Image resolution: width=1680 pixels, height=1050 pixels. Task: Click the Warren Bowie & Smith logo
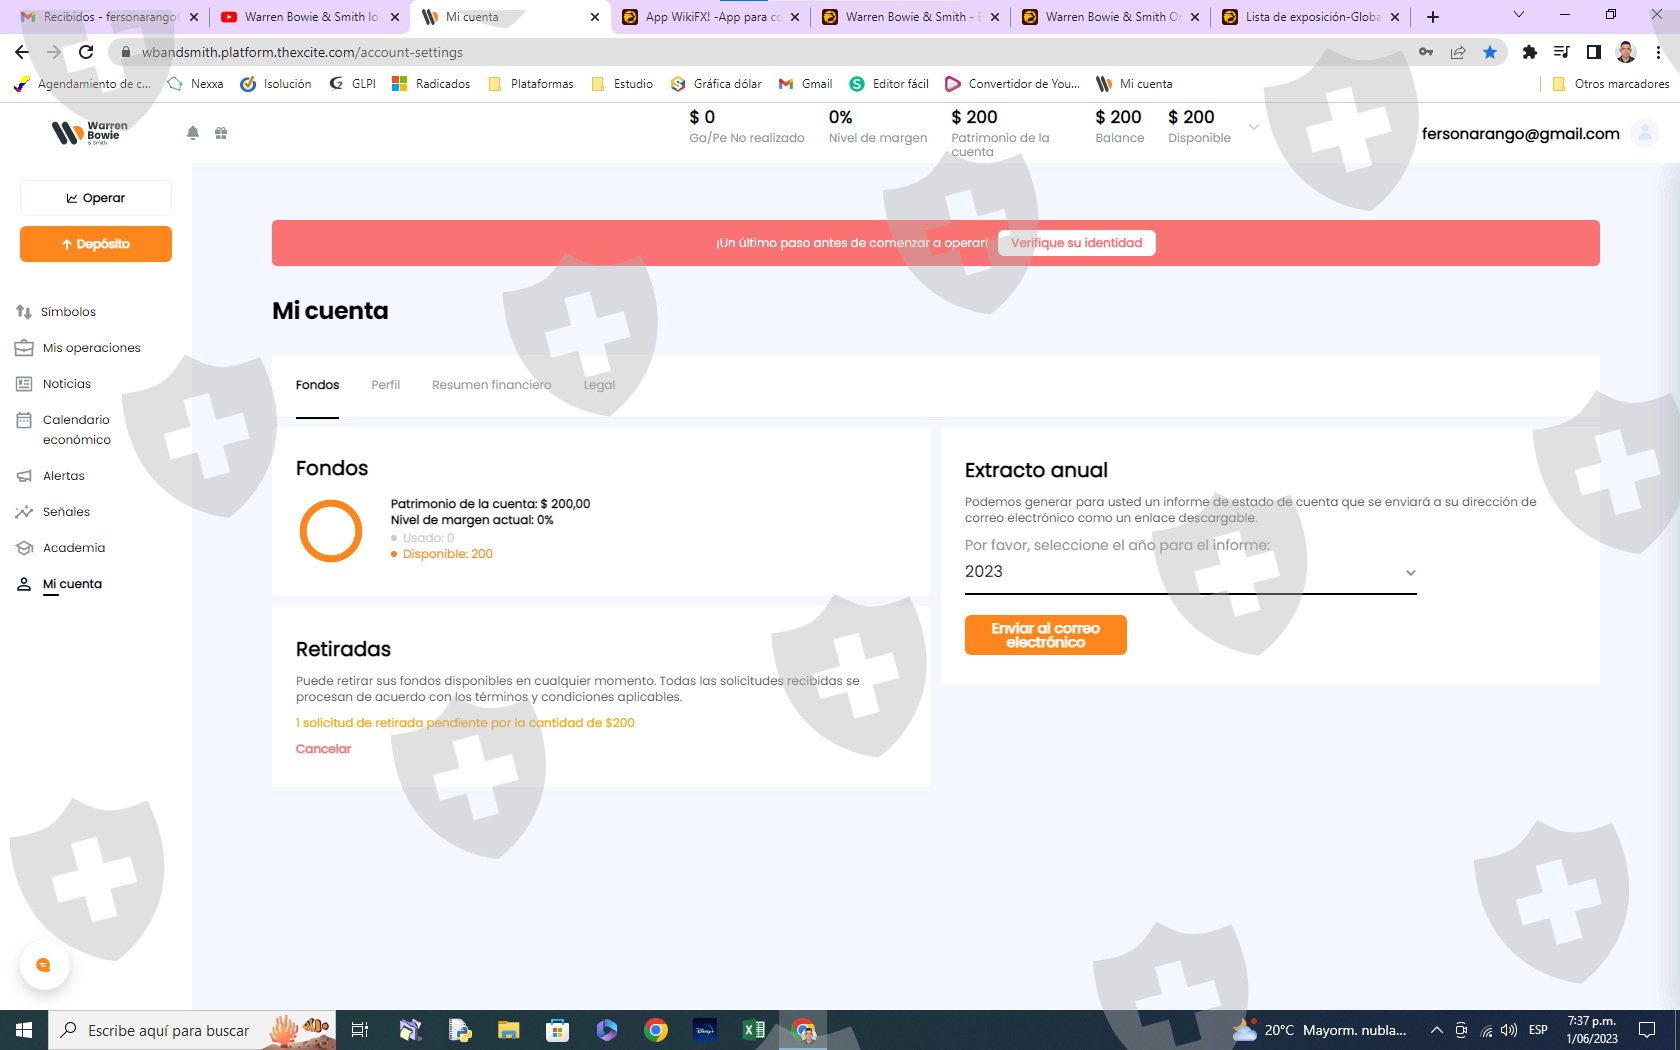[x=90, y=133]
